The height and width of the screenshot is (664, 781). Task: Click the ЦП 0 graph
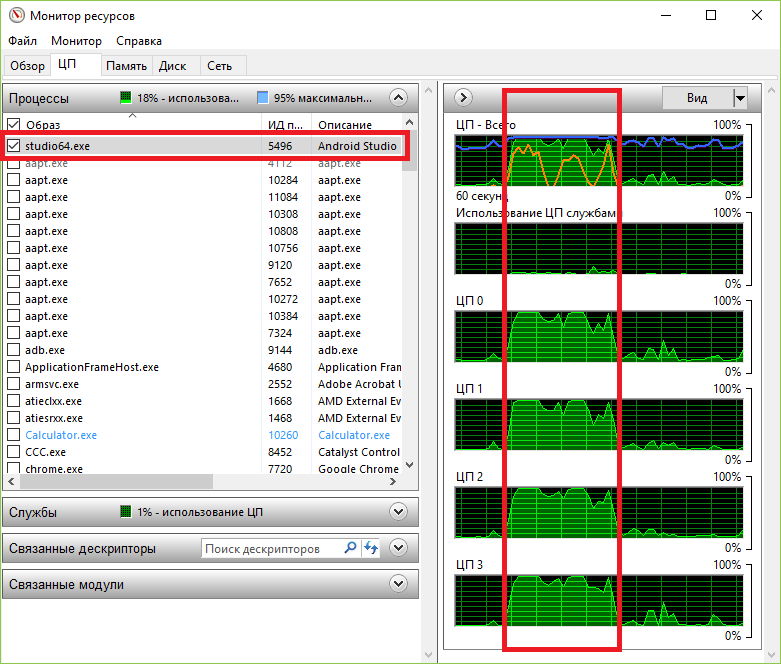coord(598,336)
